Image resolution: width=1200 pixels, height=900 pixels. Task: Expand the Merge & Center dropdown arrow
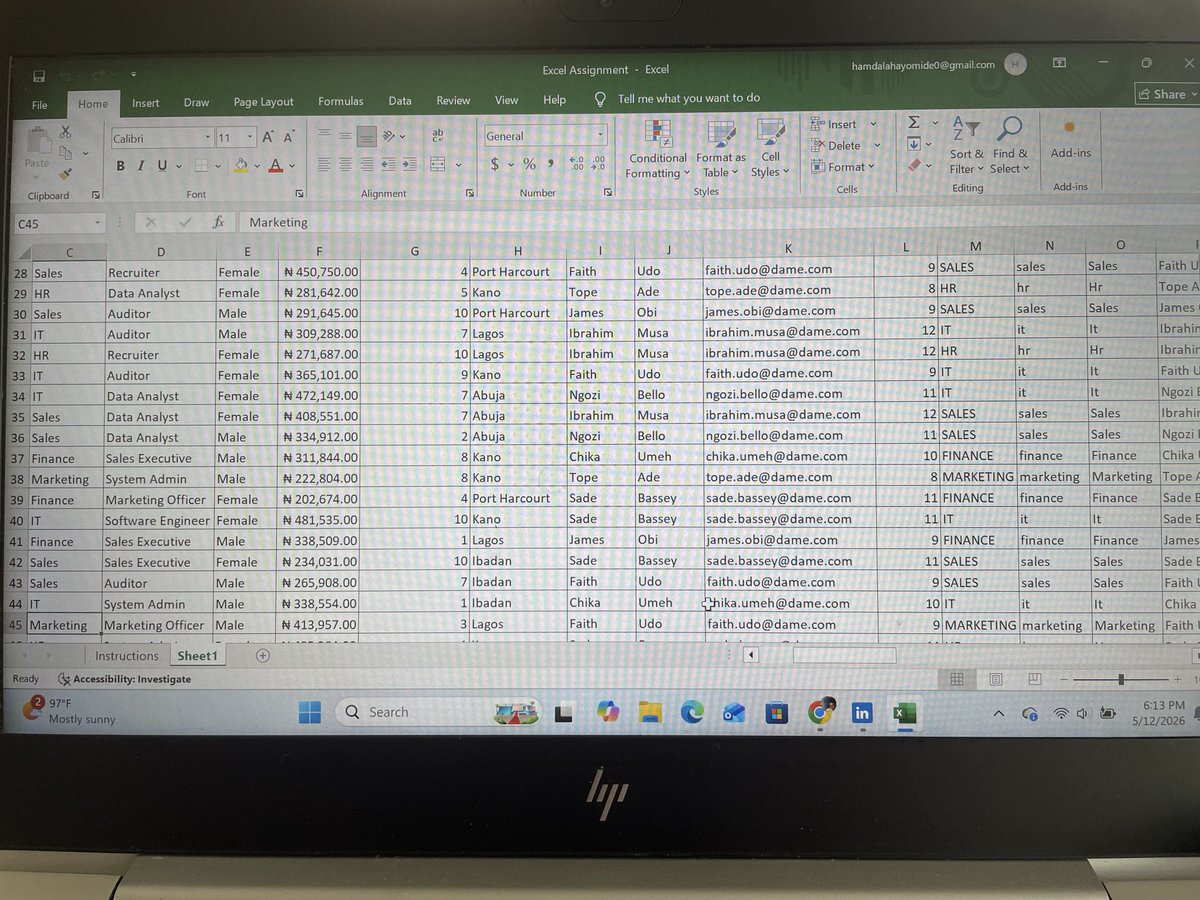(x=458, y=164)
